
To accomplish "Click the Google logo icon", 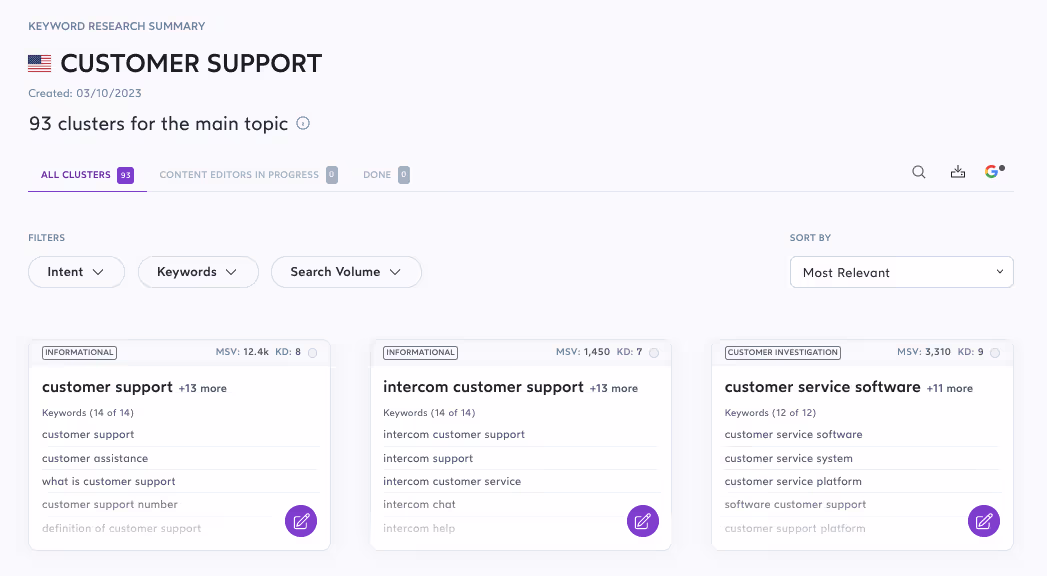I will 994,172.
